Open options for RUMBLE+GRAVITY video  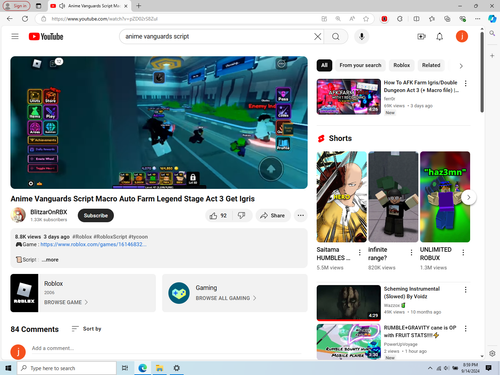point(466,329)
